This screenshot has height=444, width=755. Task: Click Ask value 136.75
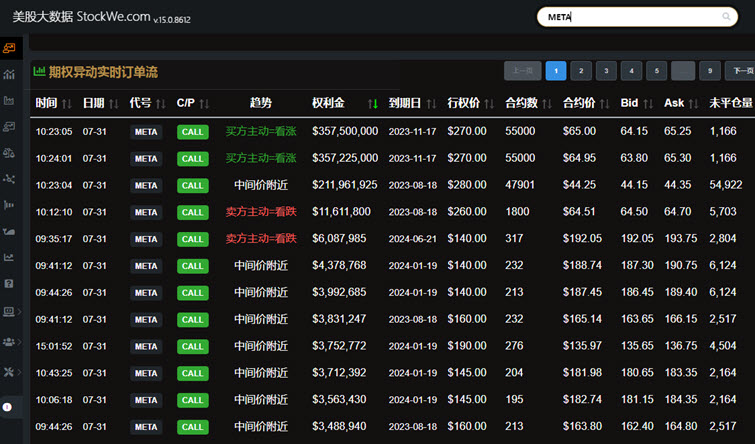[x=680, y=346]
